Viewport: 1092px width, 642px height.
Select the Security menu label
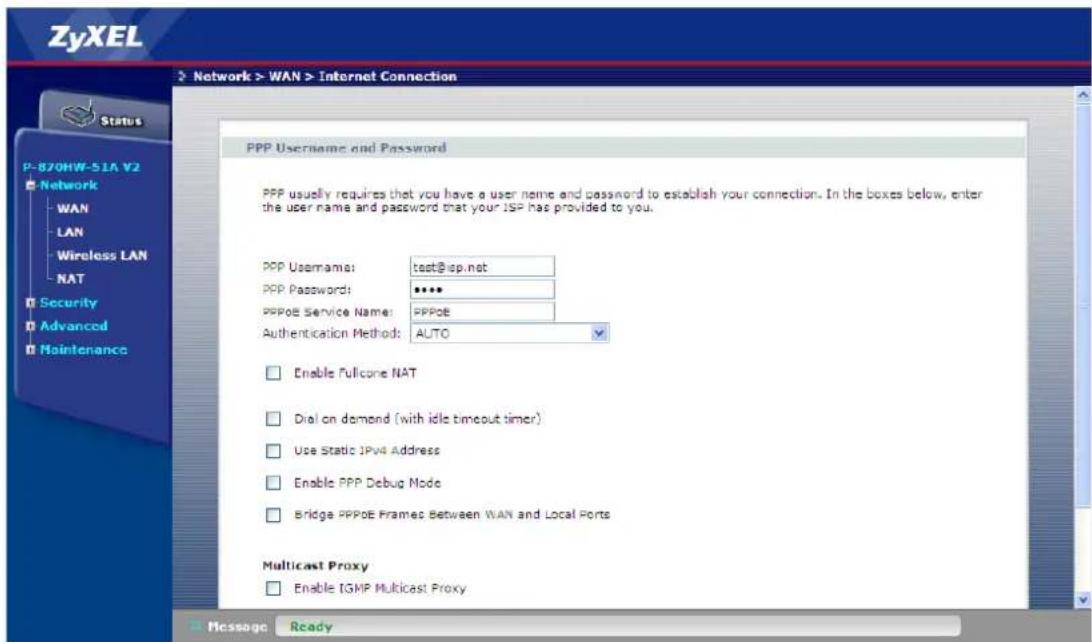tap(68, 303)
